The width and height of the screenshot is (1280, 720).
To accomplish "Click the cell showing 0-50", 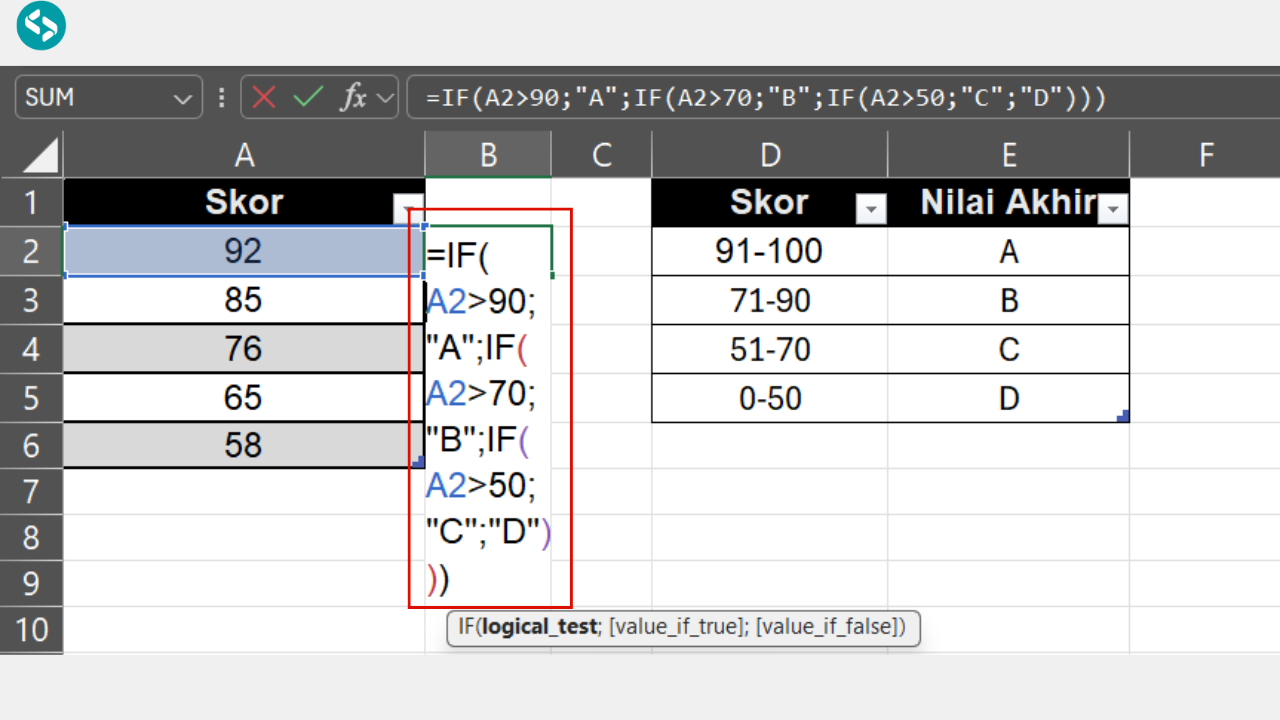I will (x=769, y=397).
